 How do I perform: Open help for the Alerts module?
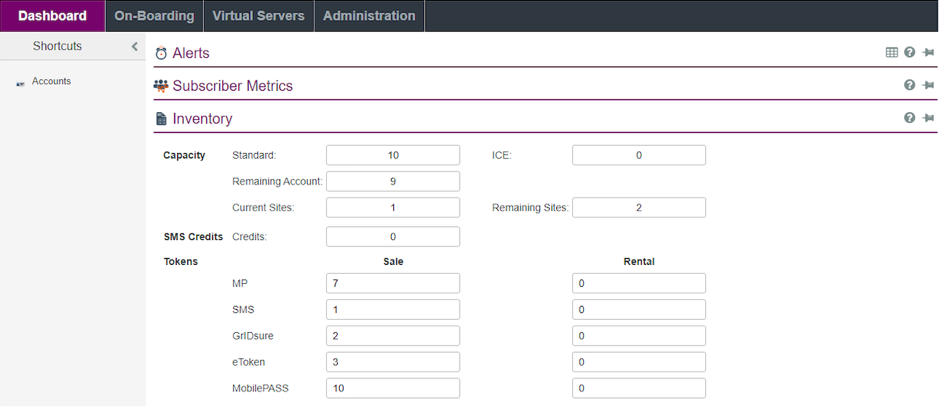click(910, 53)
